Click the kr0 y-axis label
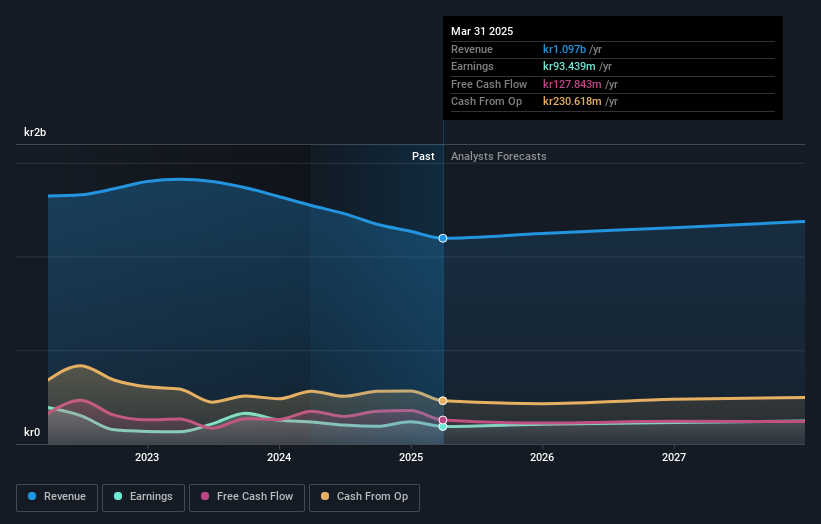821x524 pixels. point(32,432)
